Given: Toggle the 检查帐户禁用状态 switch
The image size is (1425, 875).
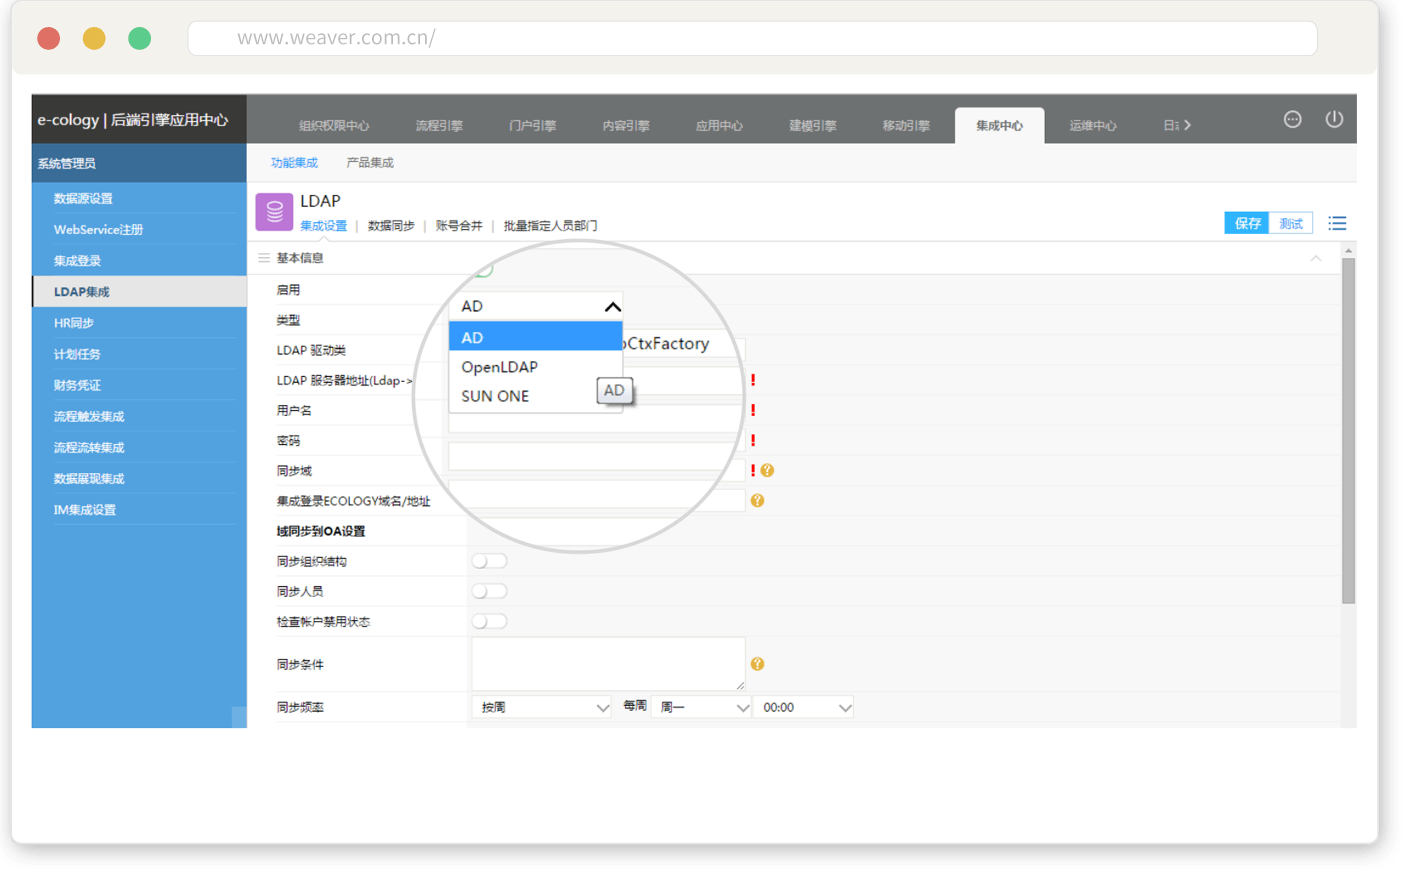Looking at the screenshot, I should pyautogui.click(x=489, y=621).
